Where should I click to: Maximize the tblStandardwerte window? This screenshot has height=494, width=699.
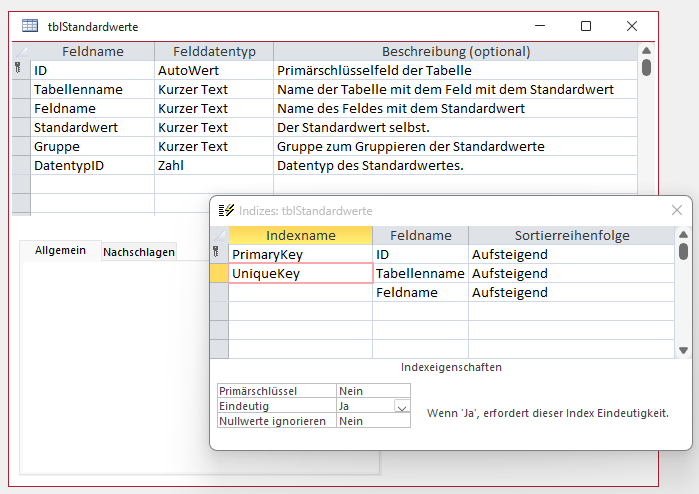586,26
